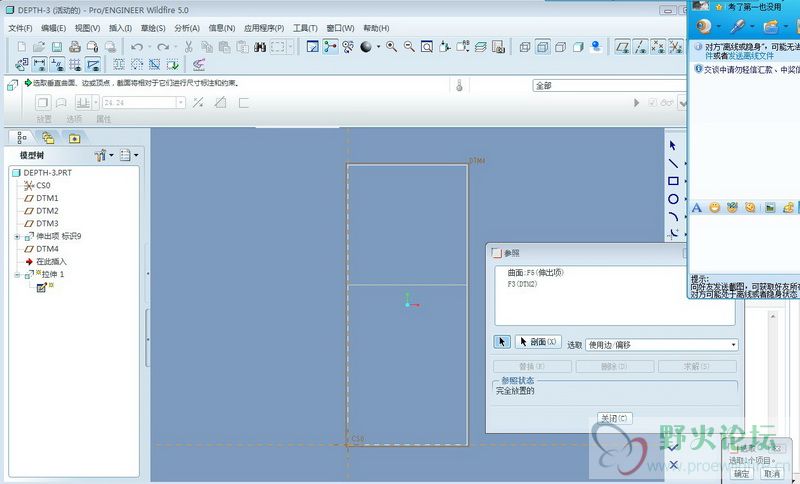Open the 分析(A) menu

point(187,28)
